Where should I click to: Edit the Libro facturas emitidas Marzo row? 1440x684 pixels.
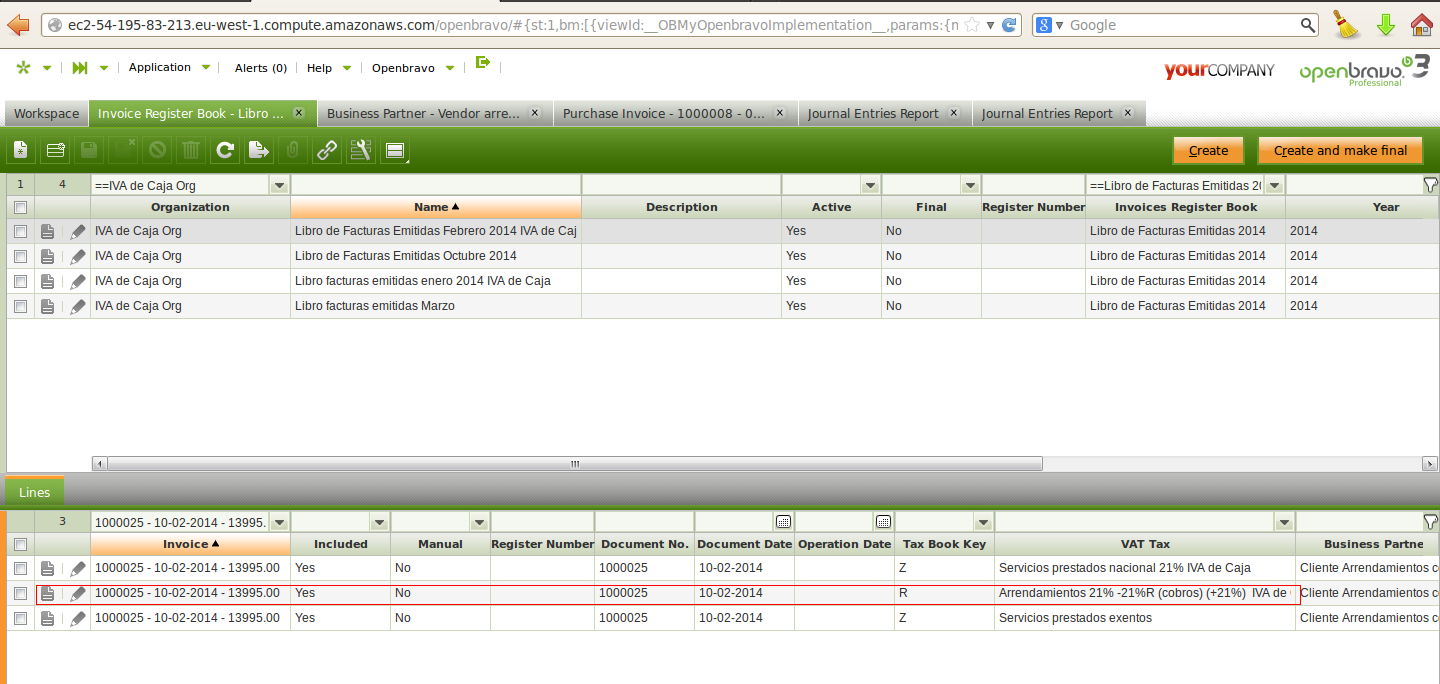click(78, 306)
